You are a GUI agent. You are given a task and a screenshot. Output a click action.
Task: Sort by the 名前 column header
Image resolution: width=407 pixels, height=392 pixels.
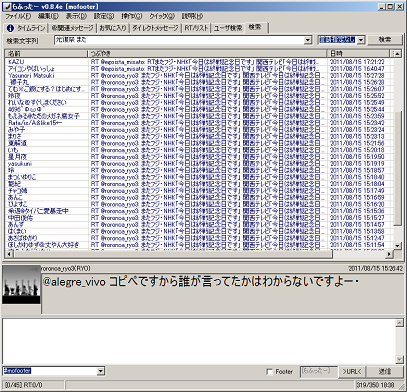46,53
